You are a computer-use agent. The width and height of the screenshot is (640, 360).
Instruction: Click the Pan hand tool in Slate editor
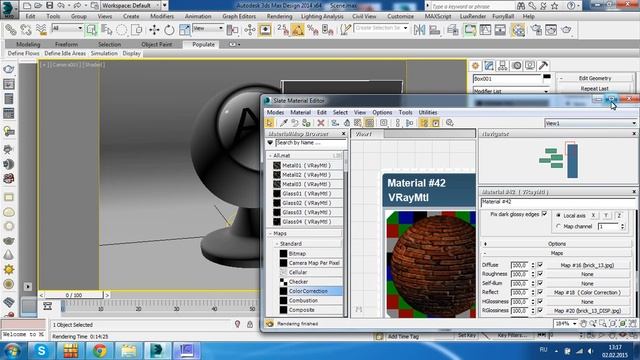point(584,324)
